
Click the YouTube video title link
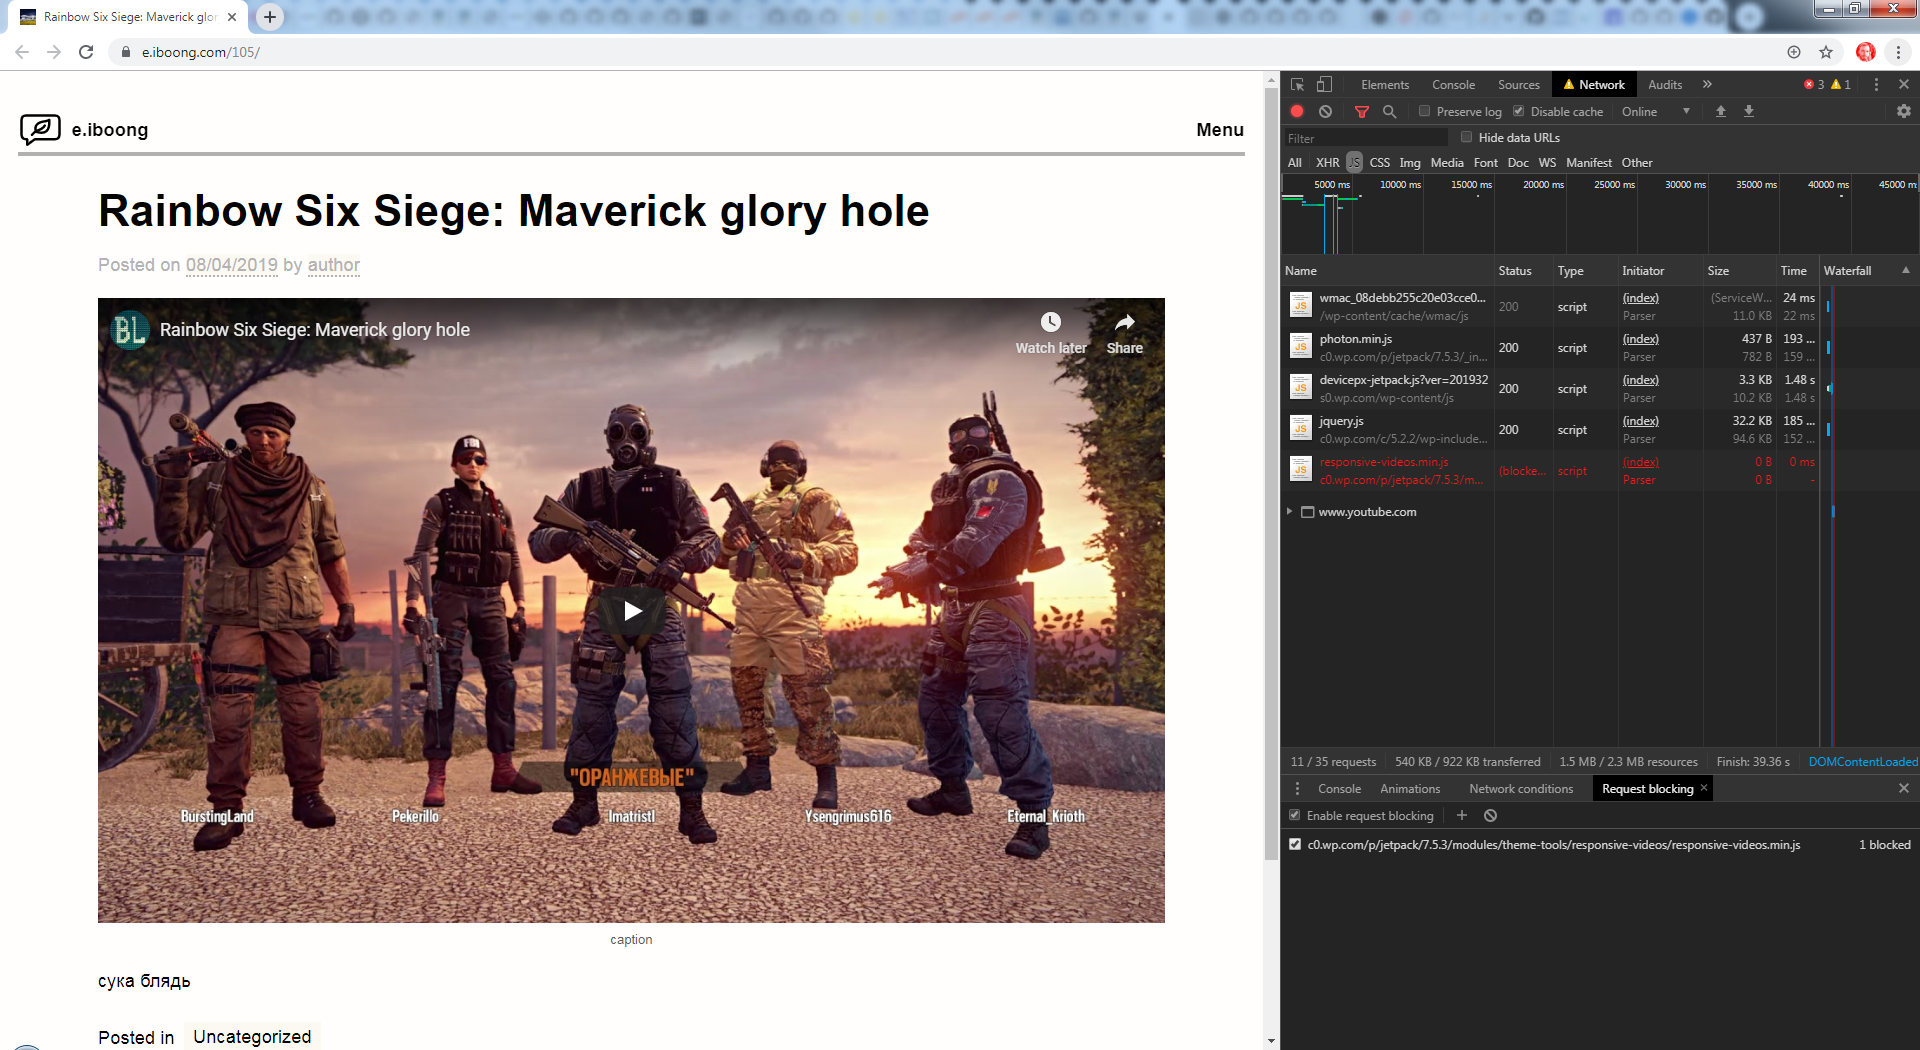(x=315, y=330)
